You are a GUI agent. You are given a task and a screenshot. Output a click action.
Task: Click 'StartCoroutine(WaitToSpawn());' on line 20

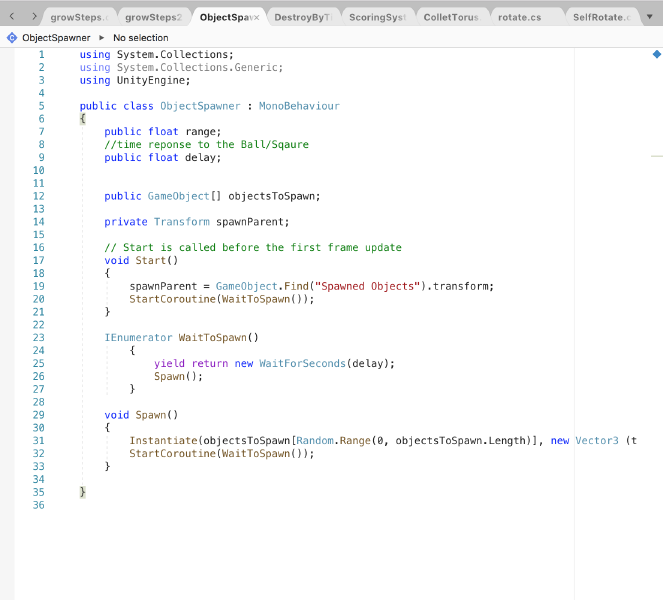point(222,299)
